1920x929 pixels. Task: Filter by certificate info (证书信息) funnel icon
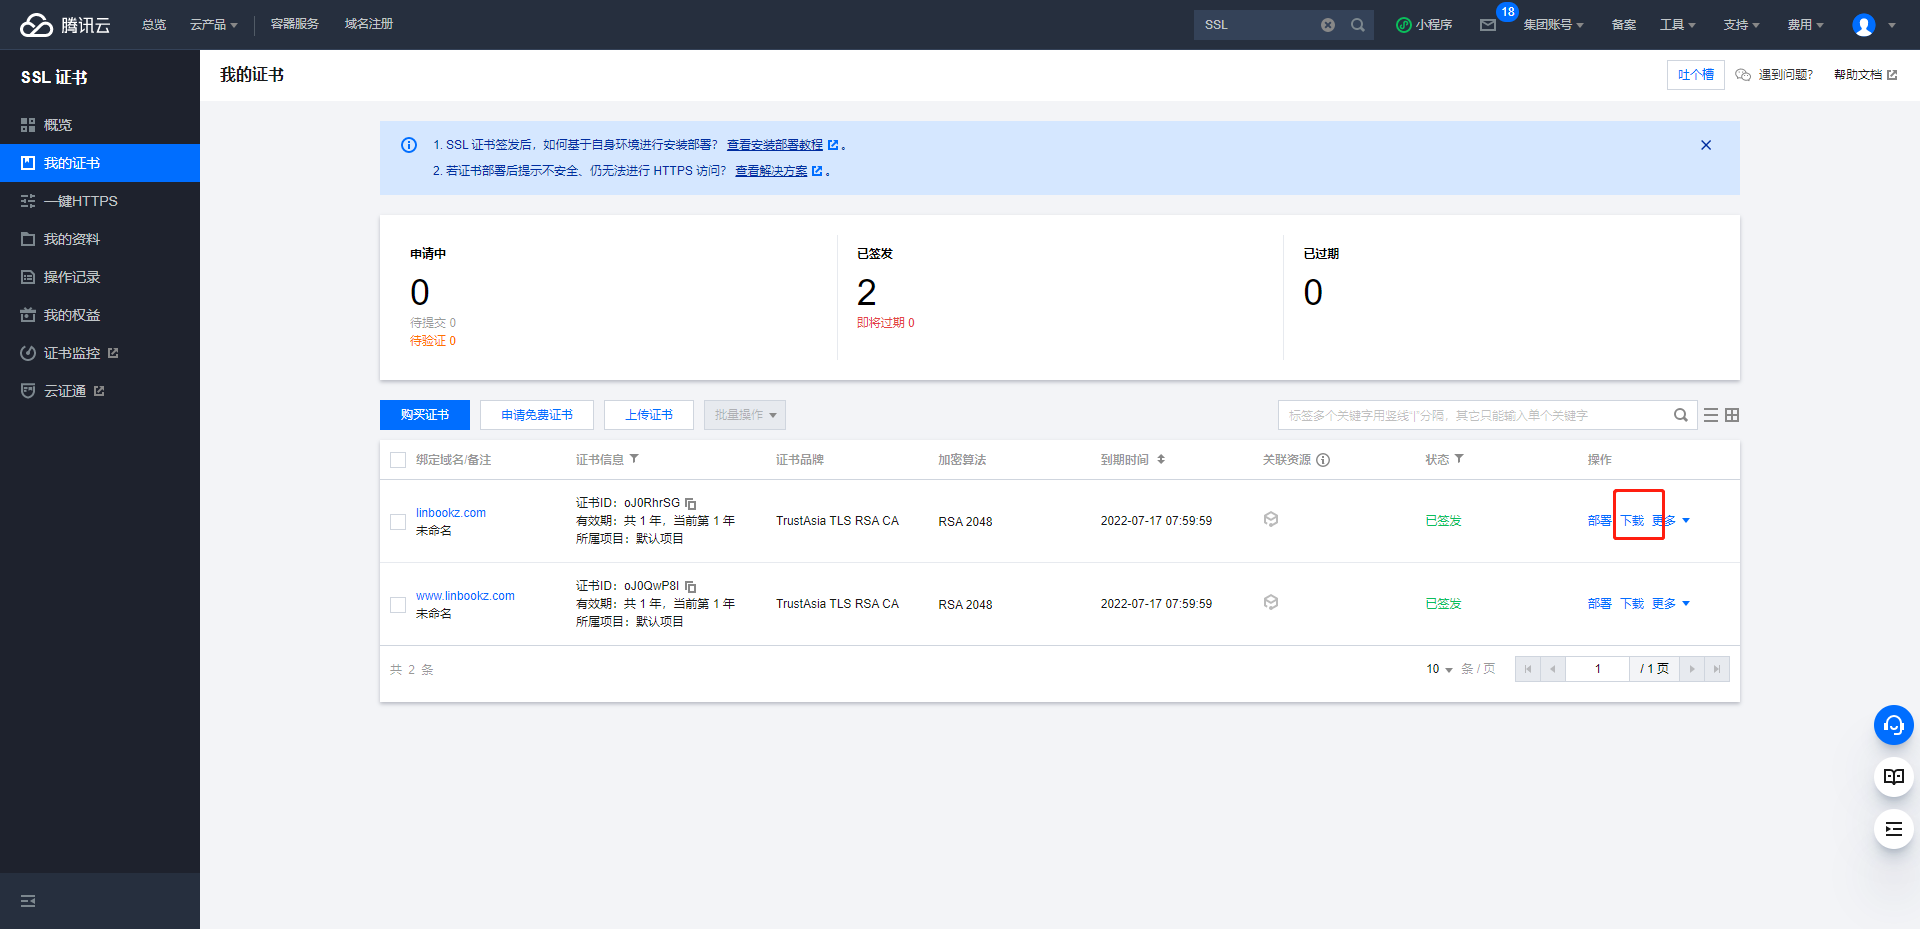click(634, 459)
